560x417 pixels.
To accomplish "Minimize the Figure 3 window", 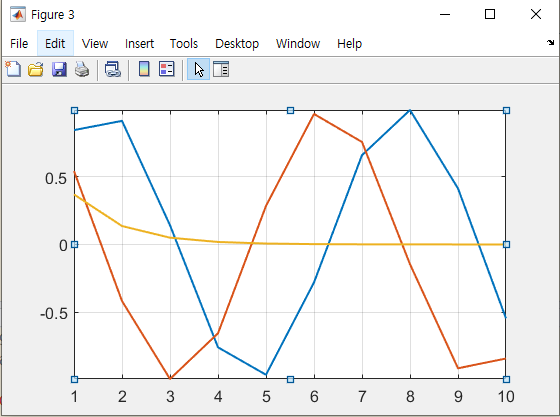I will (x=445, y=14).
